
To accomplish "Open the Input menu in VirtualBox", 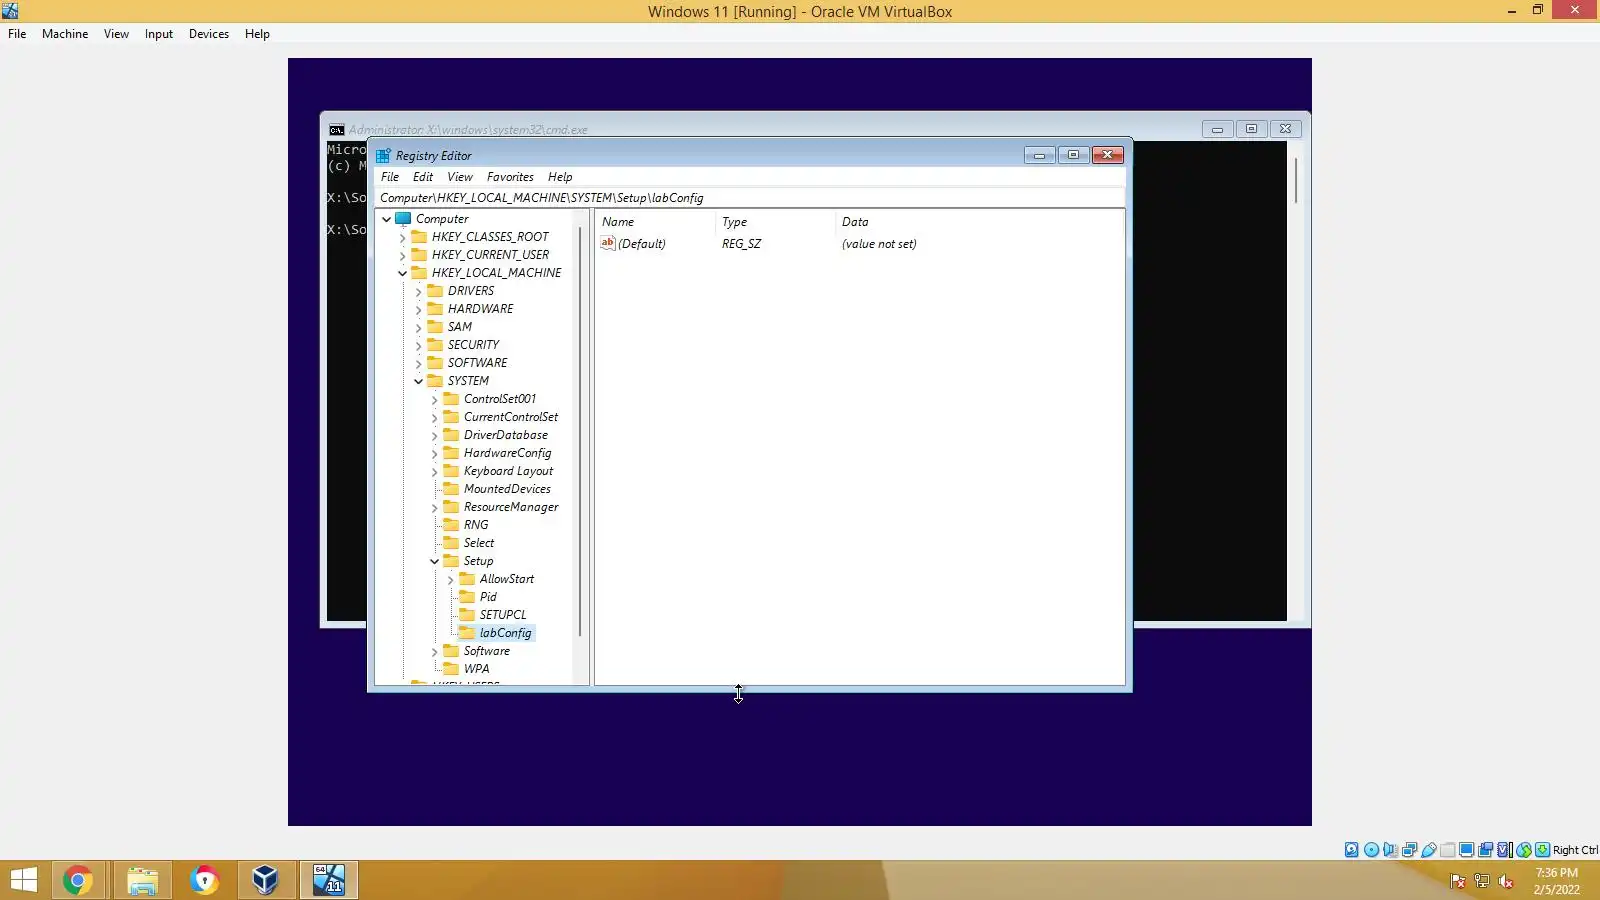I will (159, 34).
